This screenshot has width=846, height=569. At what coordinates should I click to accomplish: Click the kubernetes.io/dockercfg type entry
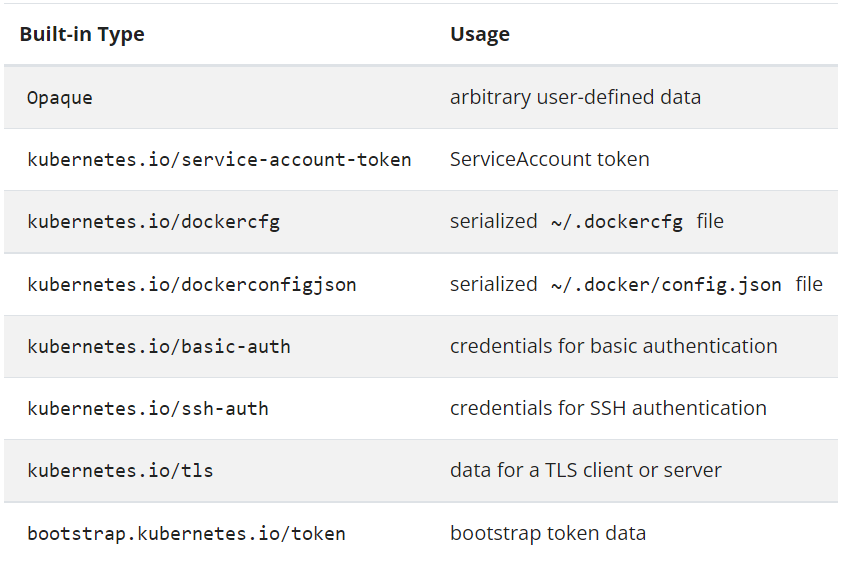click(x=154, y=222)
